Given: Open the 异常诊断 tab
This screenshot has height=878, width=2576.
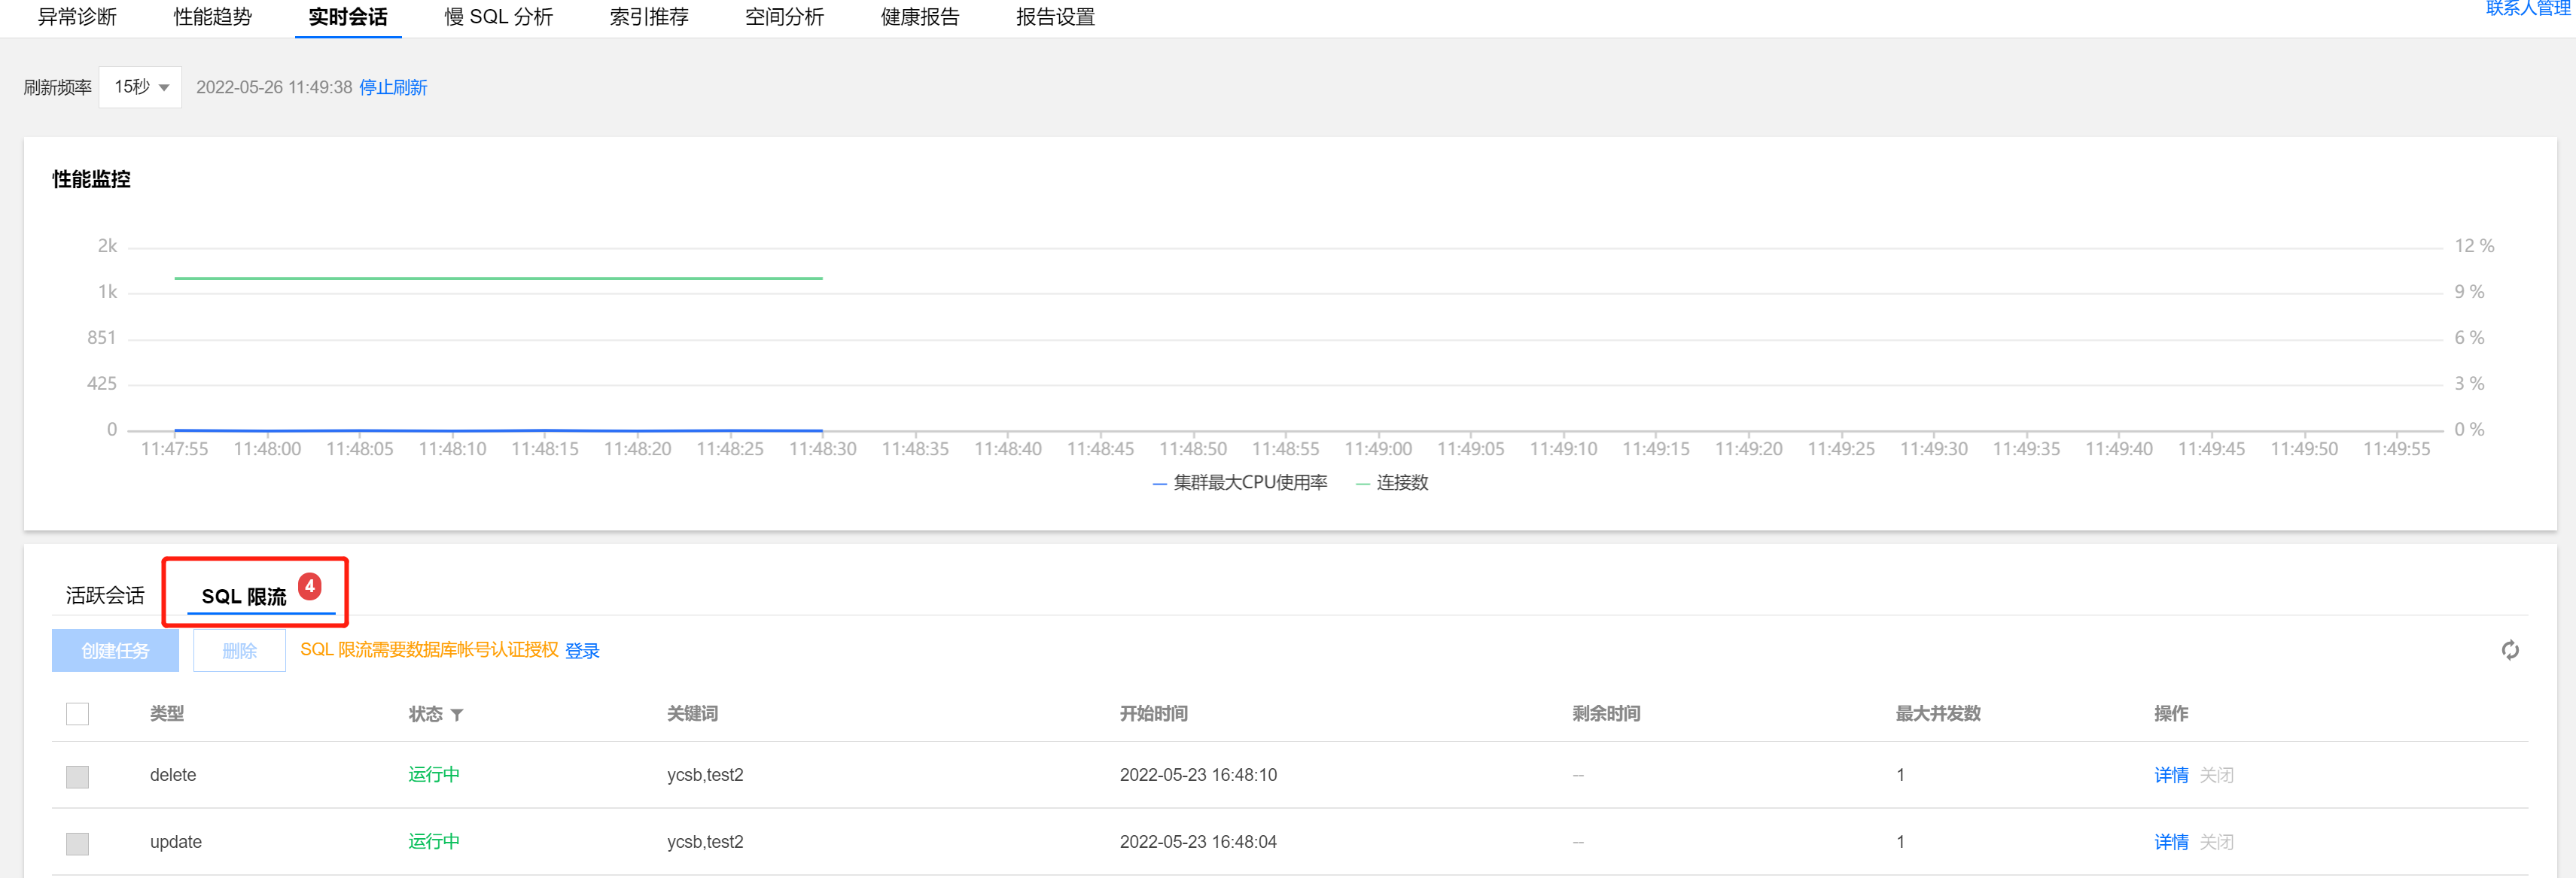Looking at the screenshot, I should [77, 17].
